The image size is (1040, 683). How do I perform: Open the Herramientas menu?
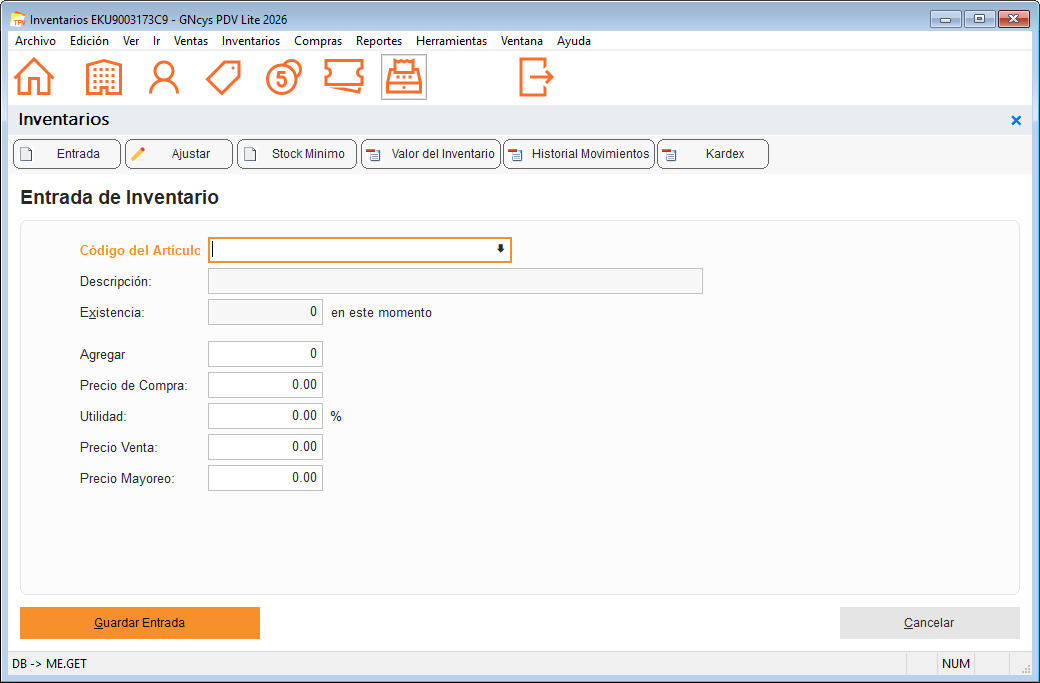point(451,41)
